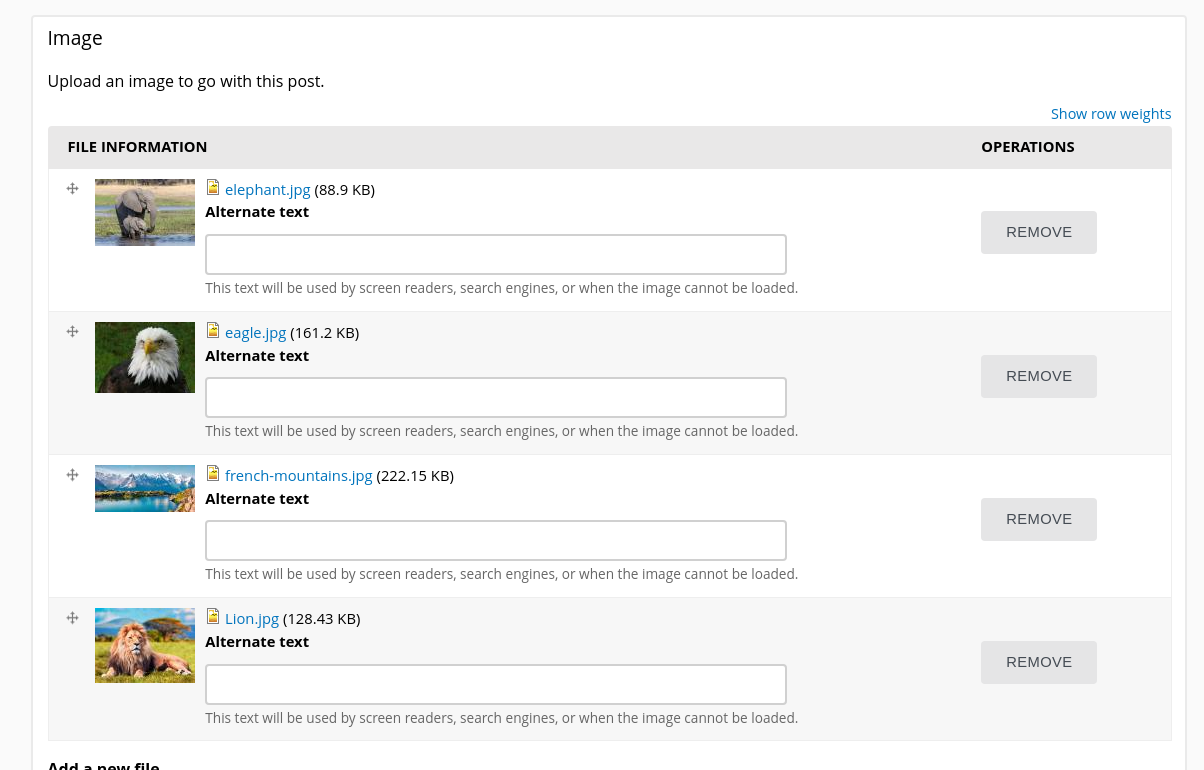This screenshot has width=1204, height=770.
Task: Remove the french-mountains.jpg upload
Action: (x=1038, y=519)
